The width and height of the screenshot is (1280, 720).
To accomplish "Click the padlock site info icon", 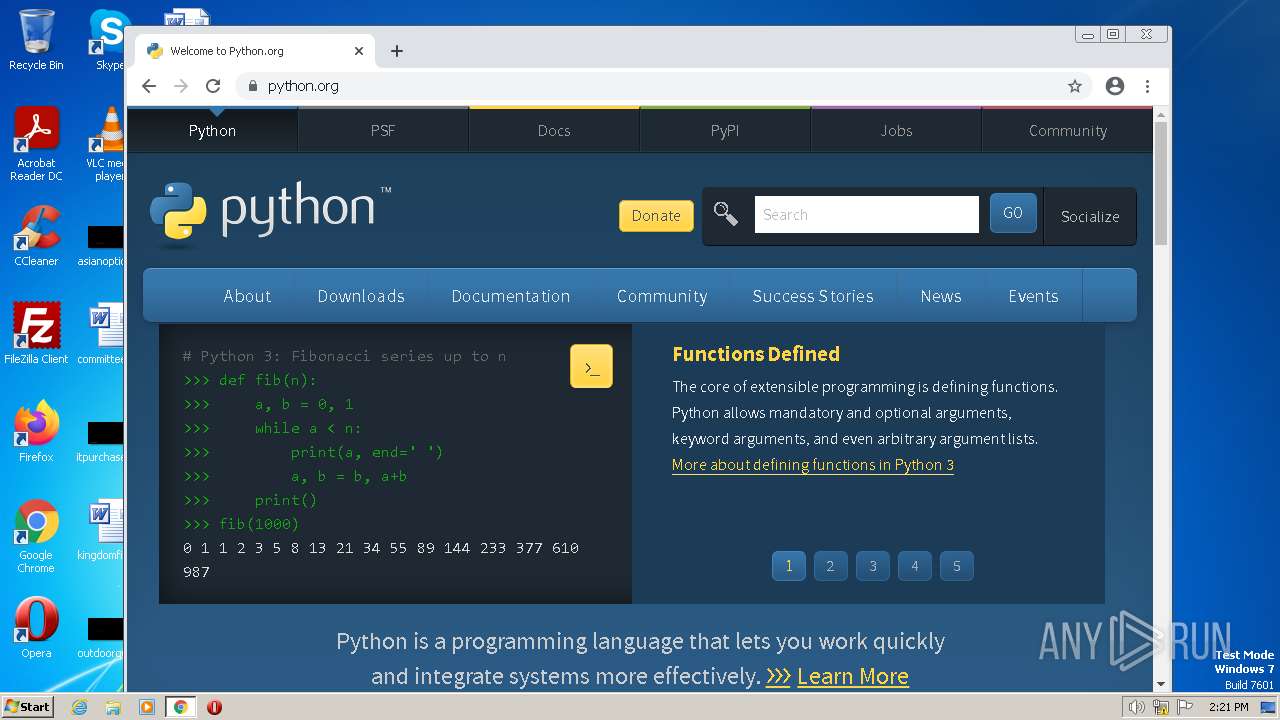I will point(253,86).
